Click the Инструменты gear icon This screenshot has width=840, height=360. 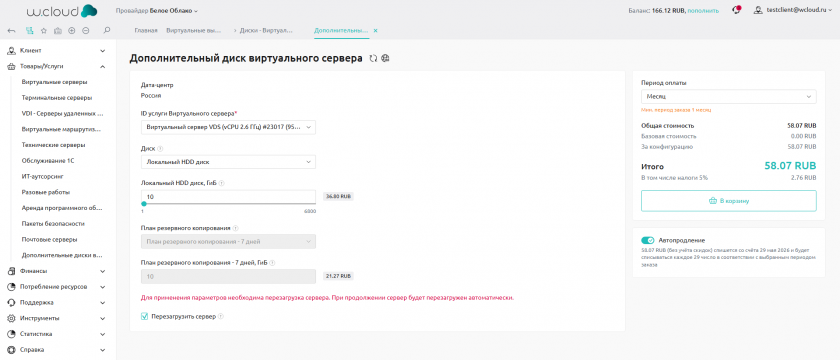11,318
